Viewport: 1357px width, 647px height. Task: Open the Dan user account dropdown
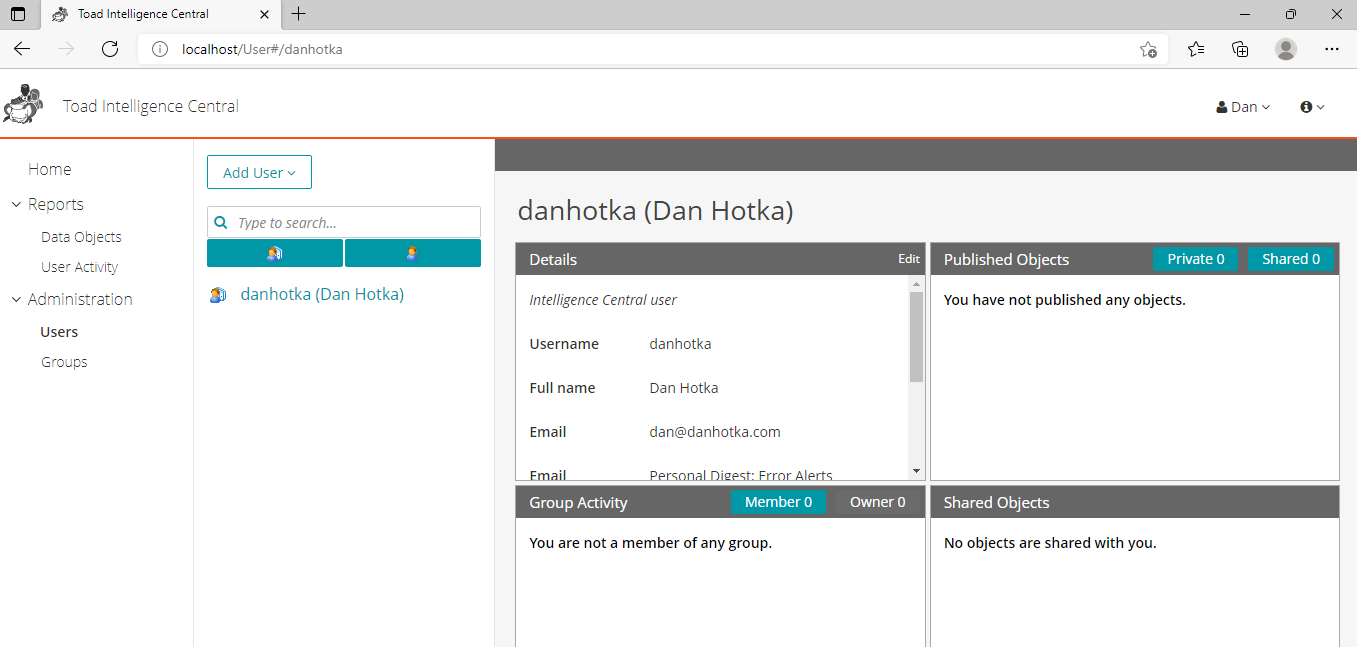click(1243, 107)
